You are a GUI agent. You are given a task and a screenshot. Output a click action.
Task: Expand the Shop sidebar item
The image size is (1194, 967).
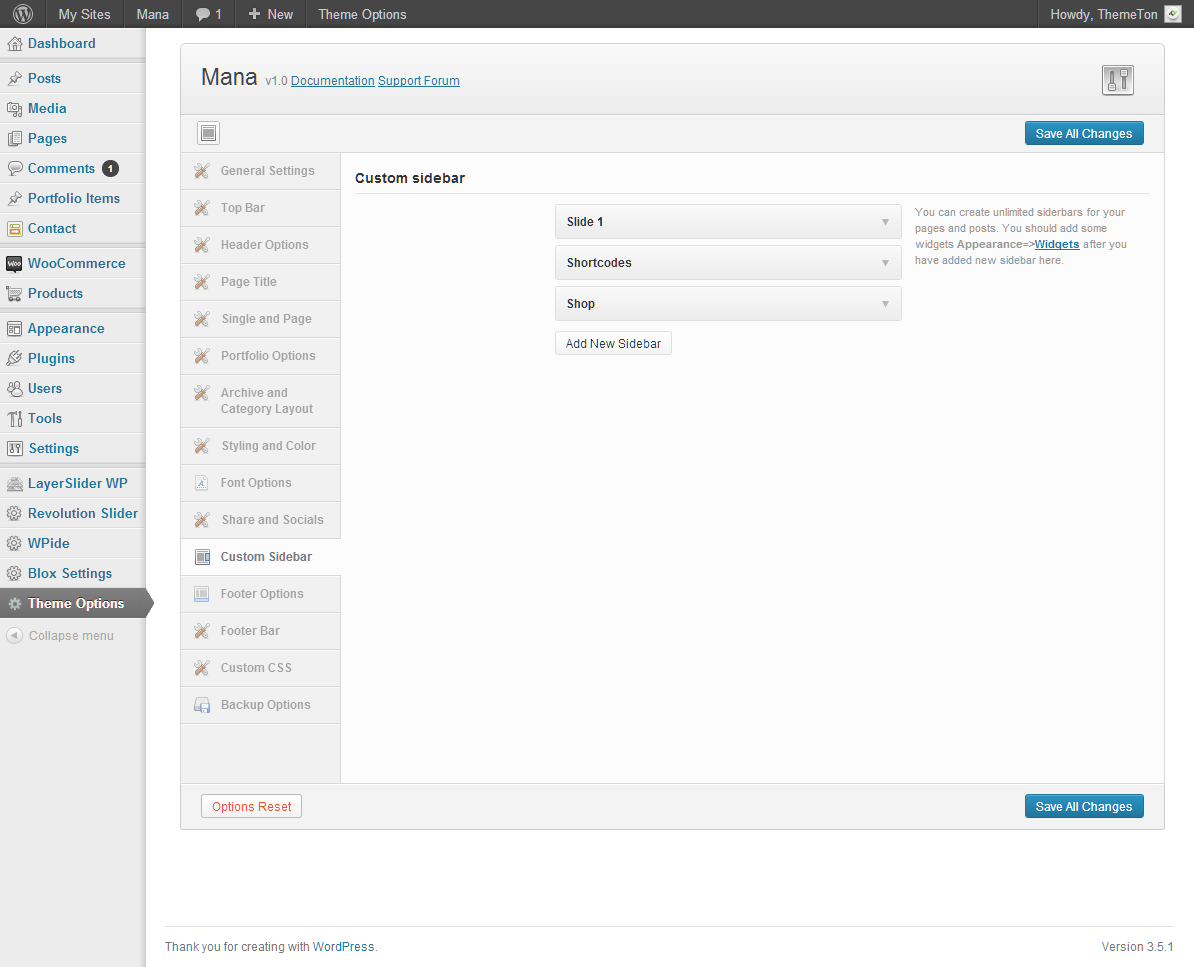885,304
